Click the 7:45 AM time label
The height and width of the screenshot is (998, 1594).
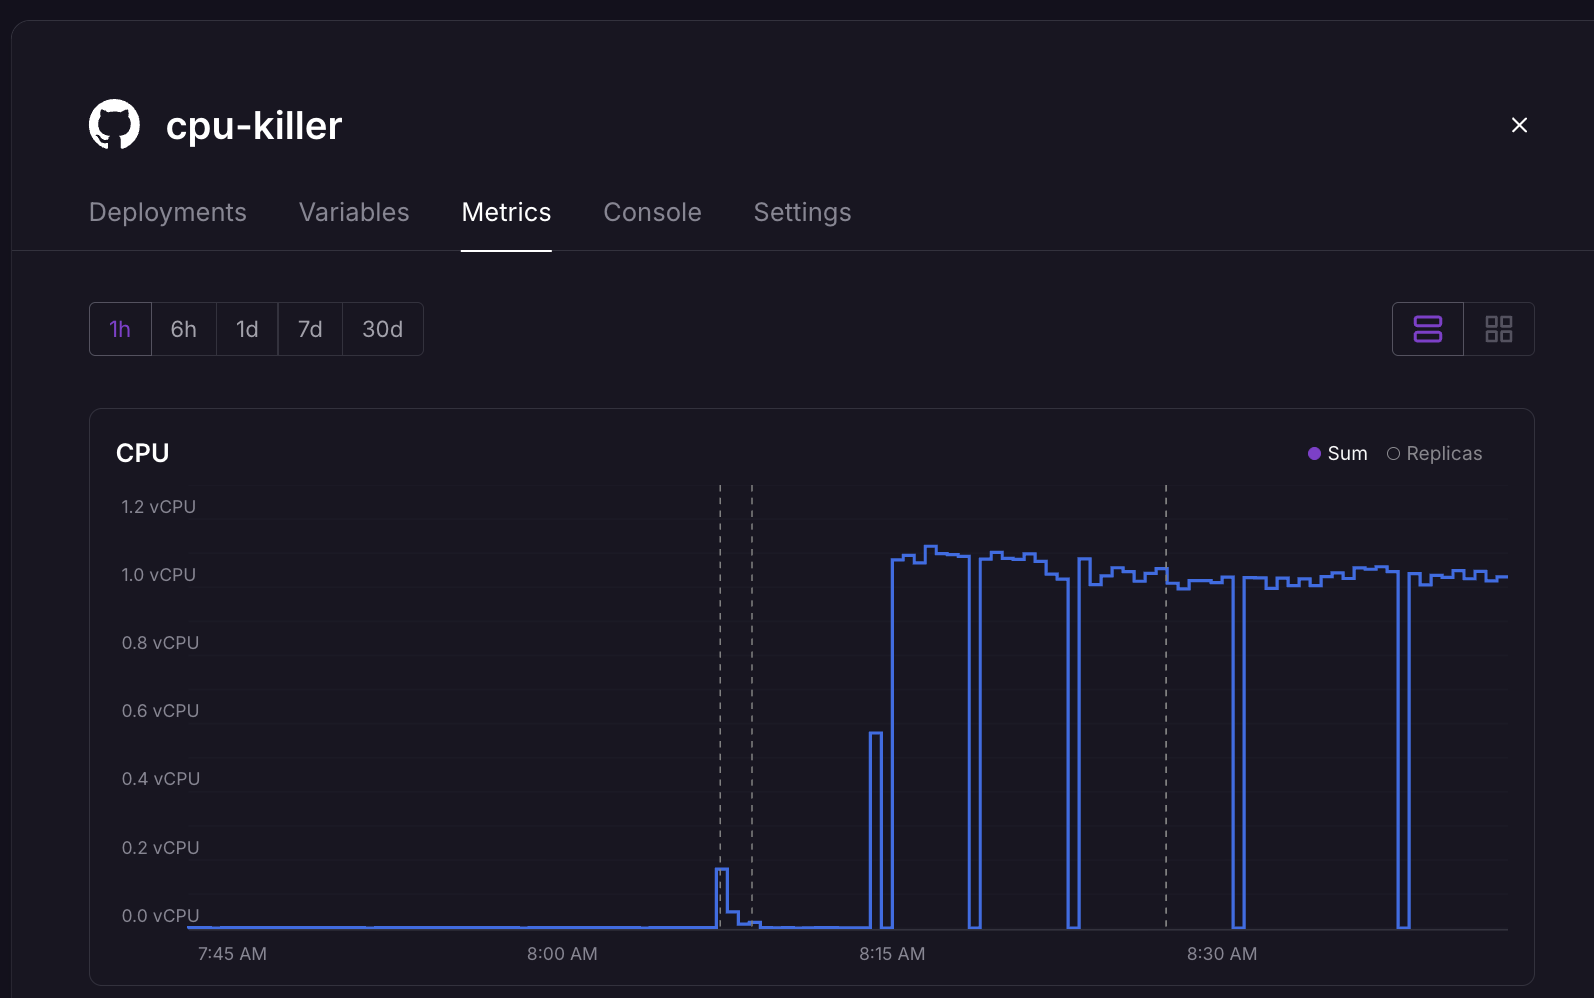[x=232, y=954]
